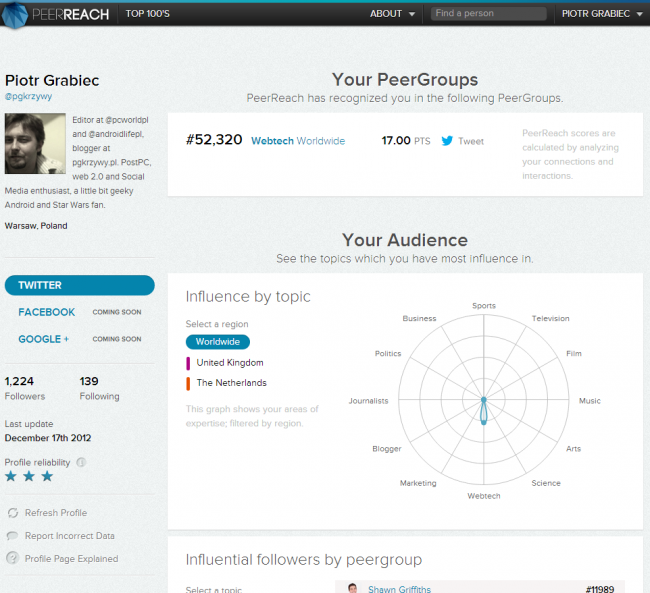Click the PeerReach logo icon

pyautogui.click(x=15, y=15)
